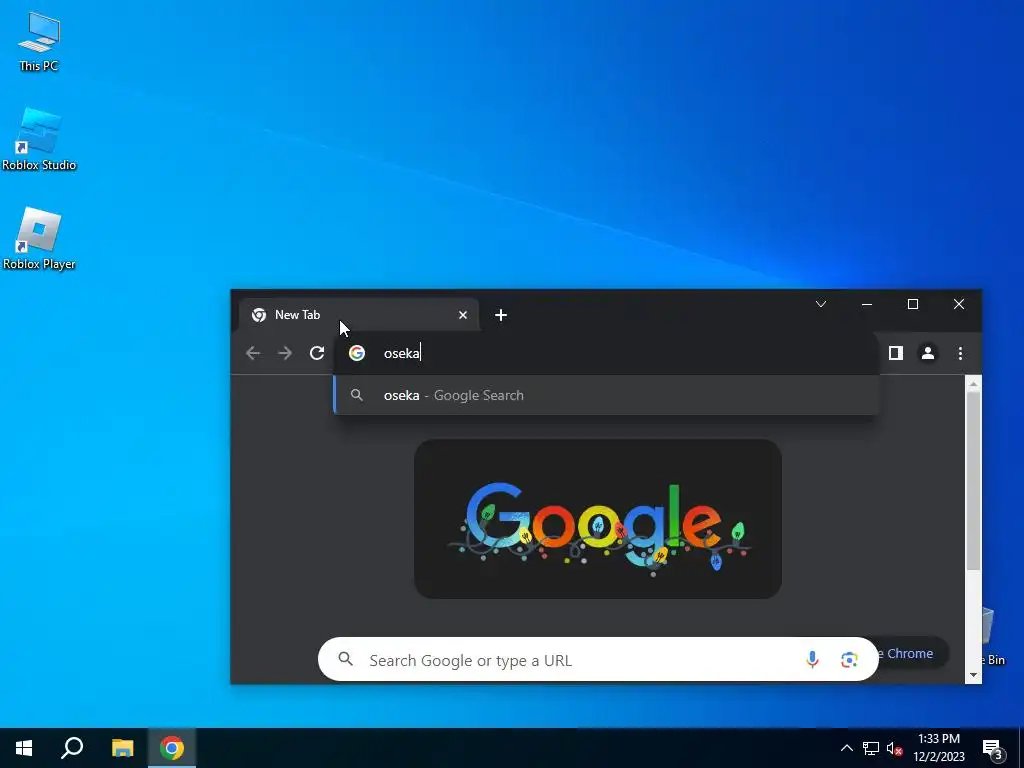
Task: Search by image with Google Lens icon
Action: [x=849, y=660]
